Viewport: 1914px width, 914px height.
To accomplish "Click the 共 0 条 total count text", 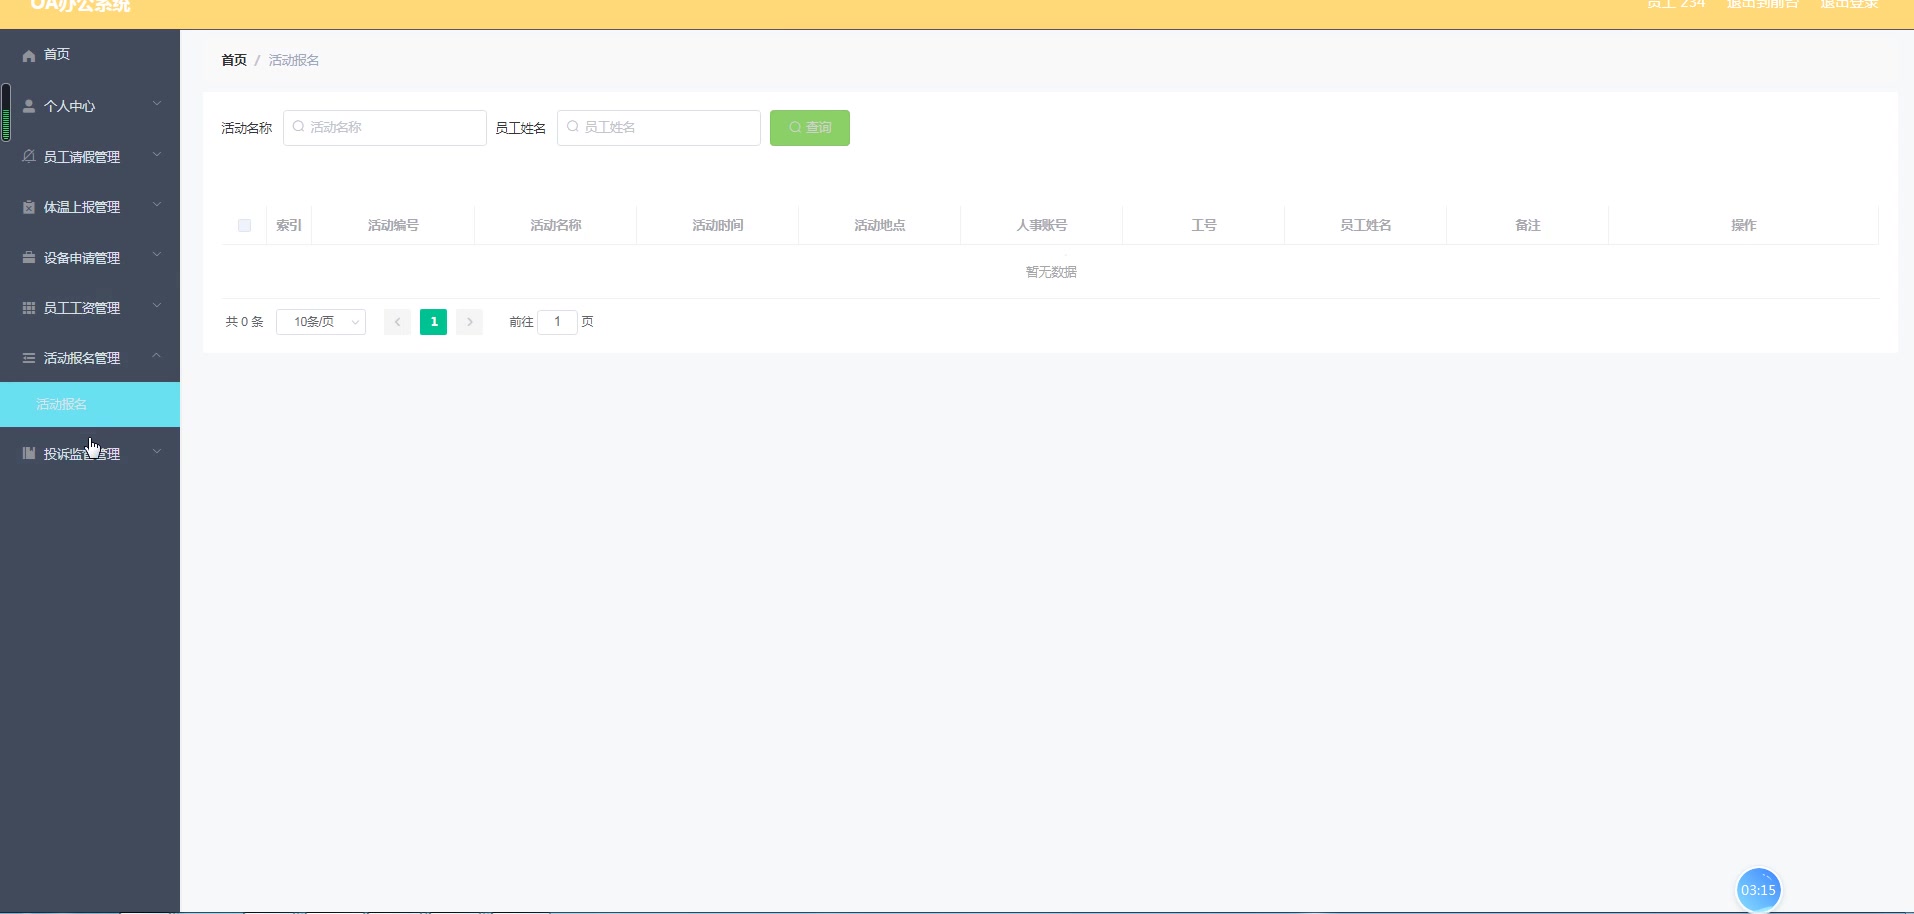I will [x=244, y=322].
